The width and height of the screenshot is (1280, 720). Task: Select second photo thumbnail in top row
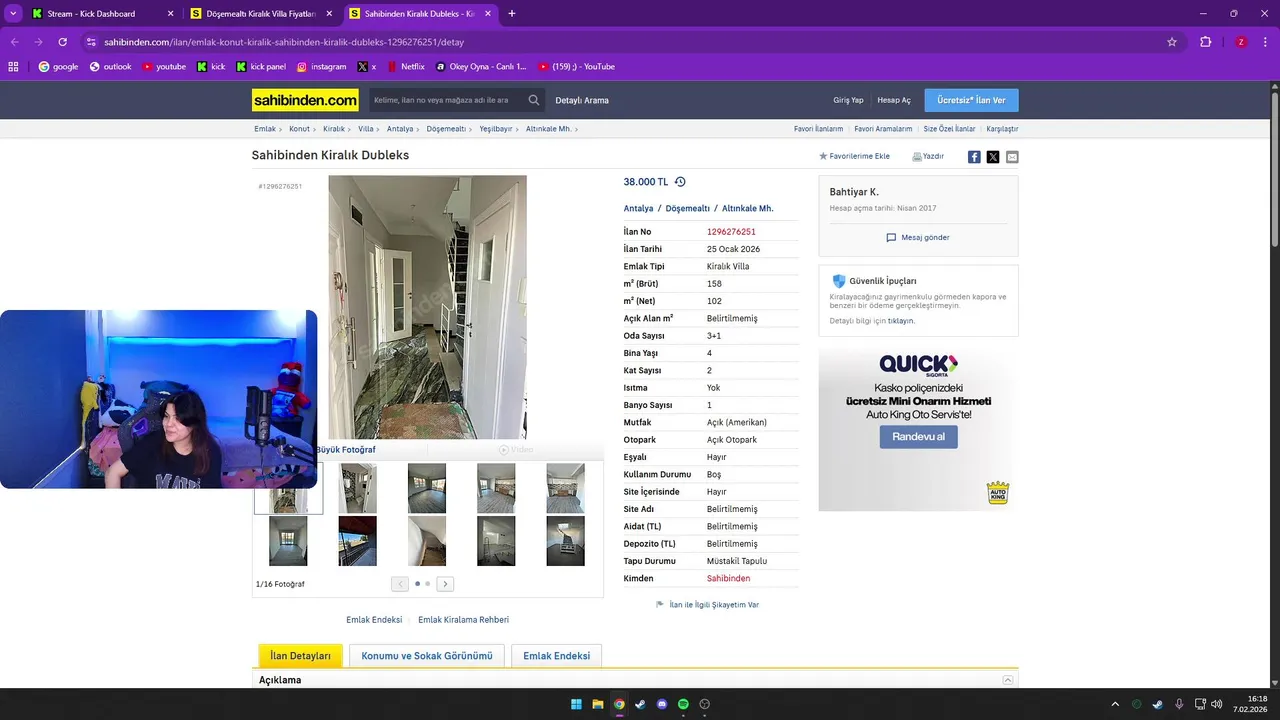click(x=357, y=488)
